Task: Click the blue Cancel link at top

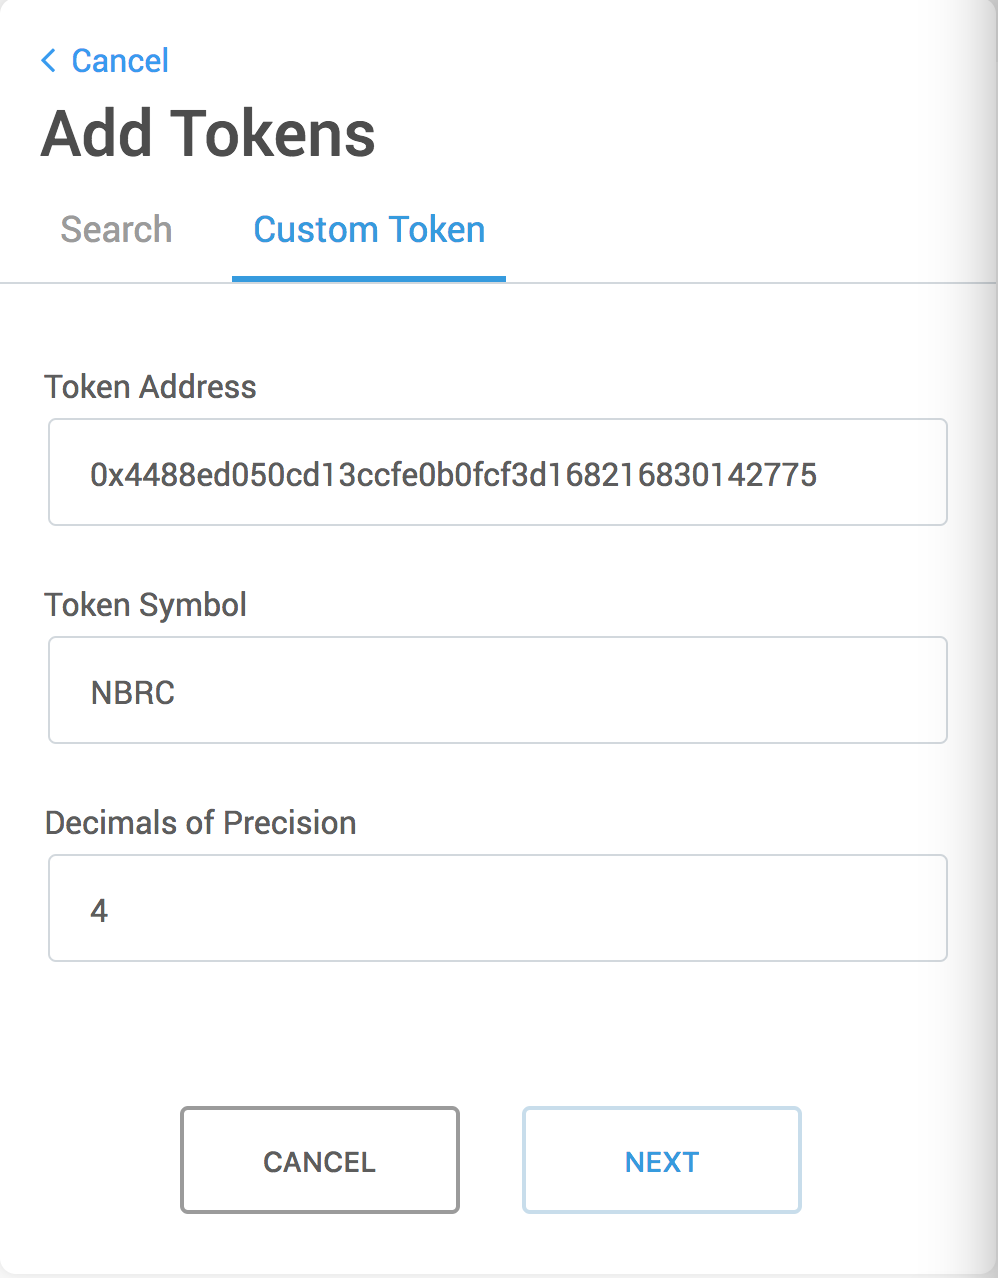Action: point(120,61)
